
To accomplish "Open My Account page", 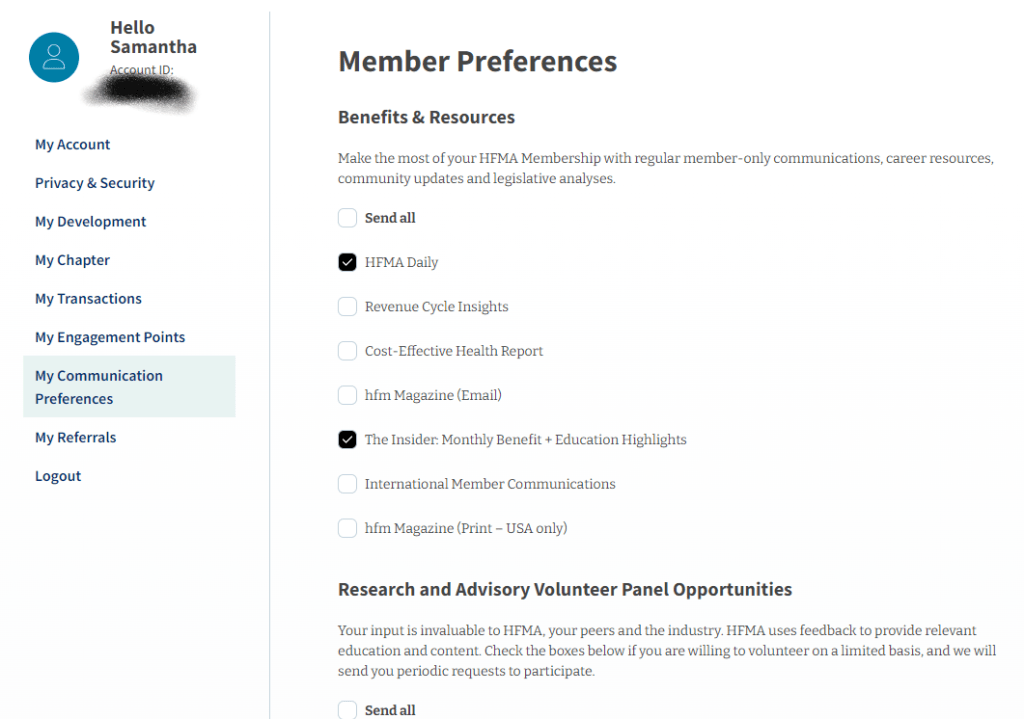I will pos(72,145).
